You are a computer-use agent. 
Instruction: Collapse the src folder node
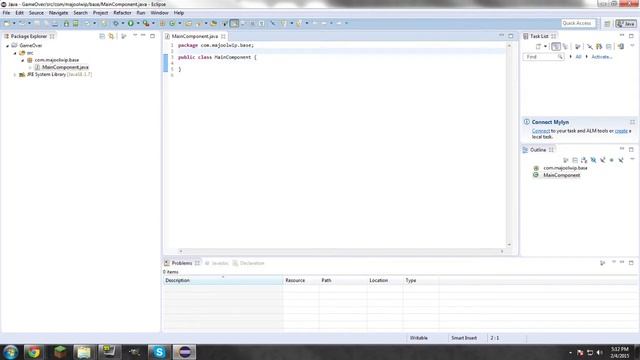(15, 53)
